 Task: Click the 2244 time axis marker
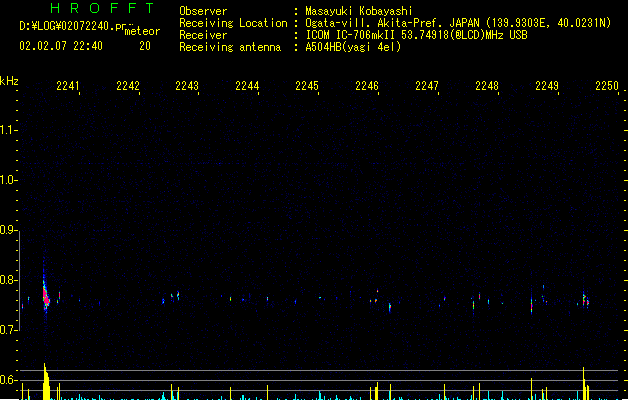[x=247, y=86]
